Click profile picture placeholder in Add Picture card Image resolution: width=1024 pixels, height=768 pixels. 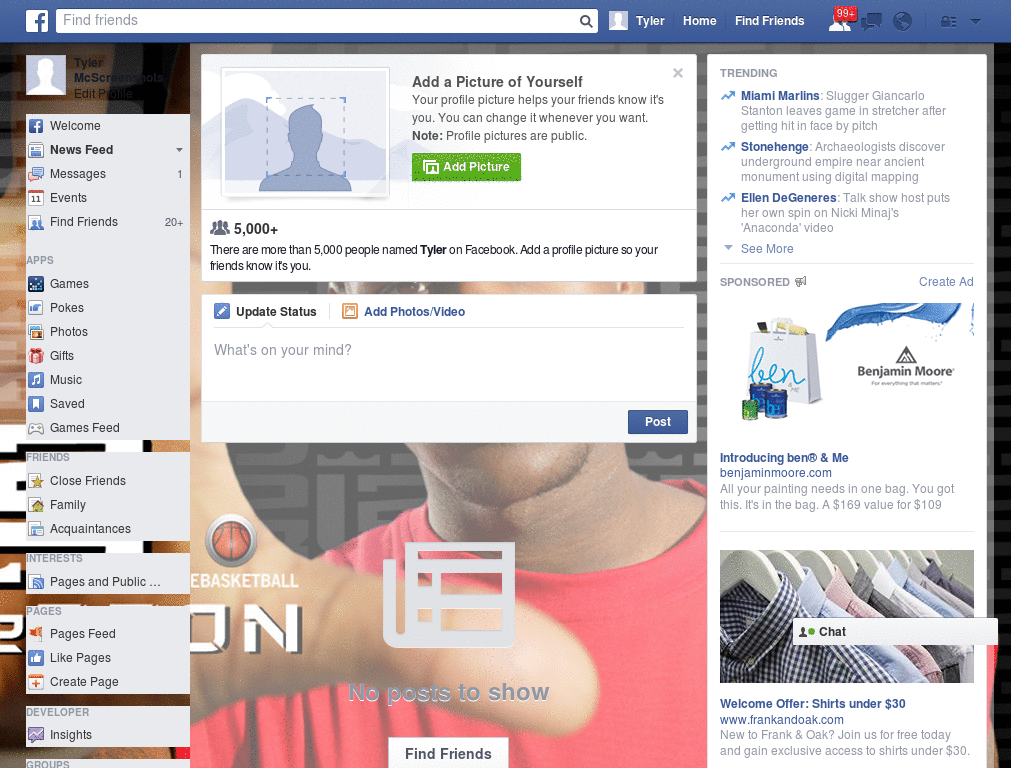click(306, 133)
